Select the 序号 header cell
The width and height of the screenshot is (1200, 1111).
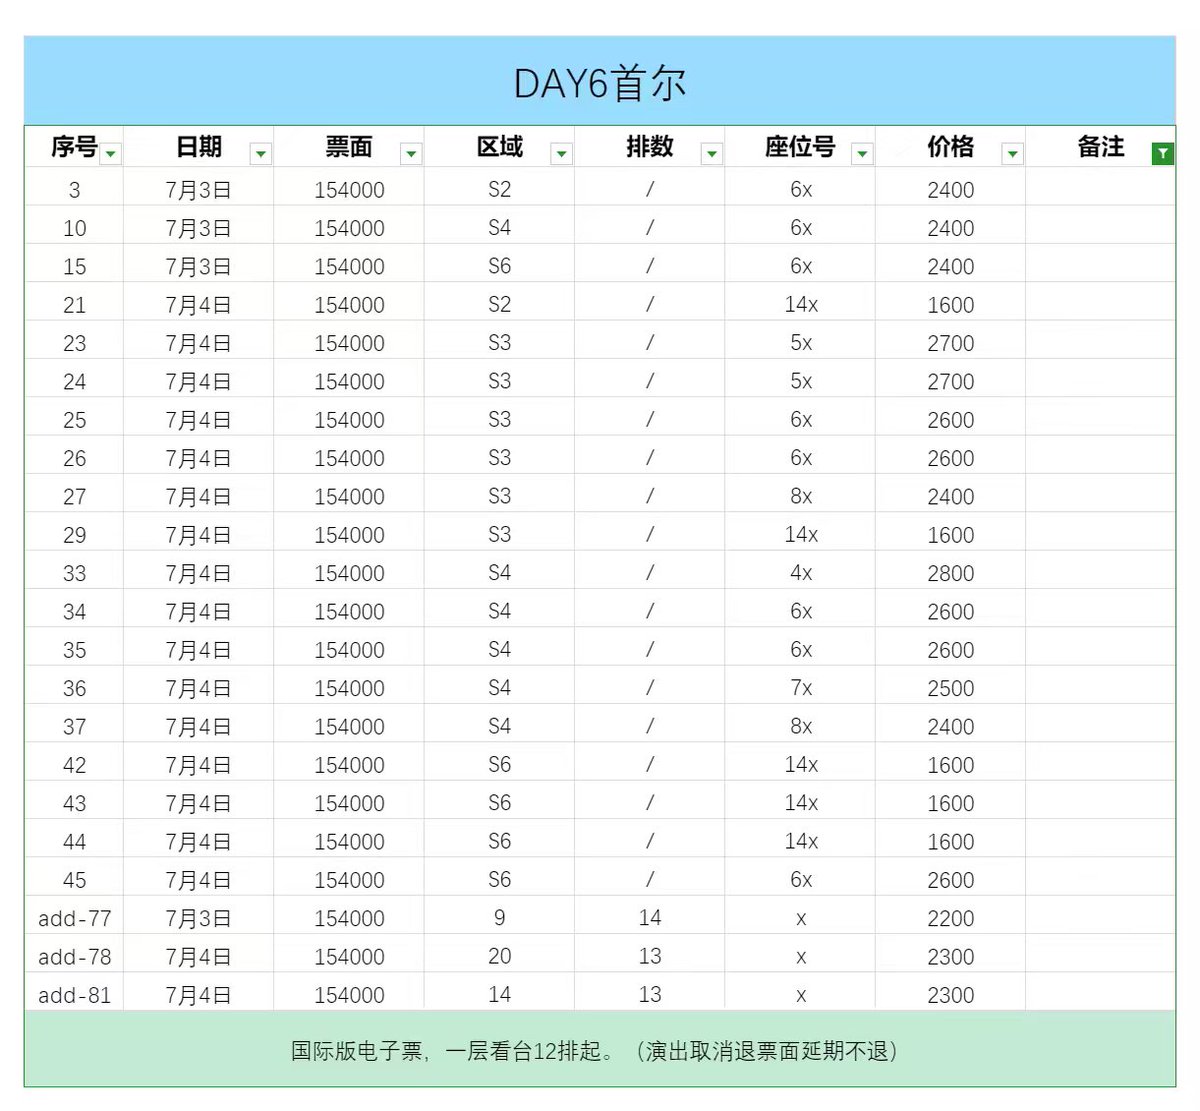74,147
